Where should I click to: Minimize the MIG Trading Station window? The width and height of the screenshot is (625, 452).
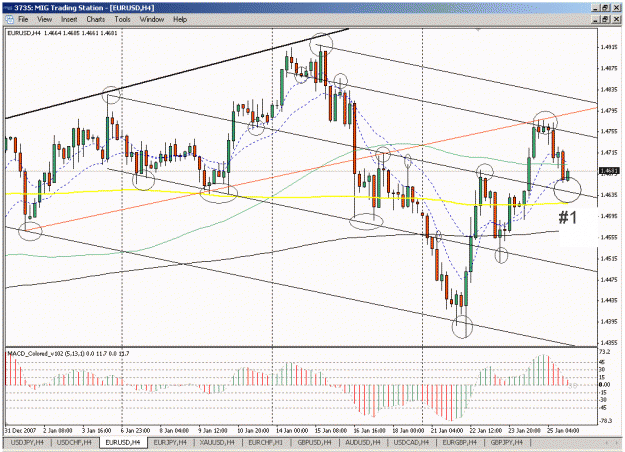pos(596,8)
